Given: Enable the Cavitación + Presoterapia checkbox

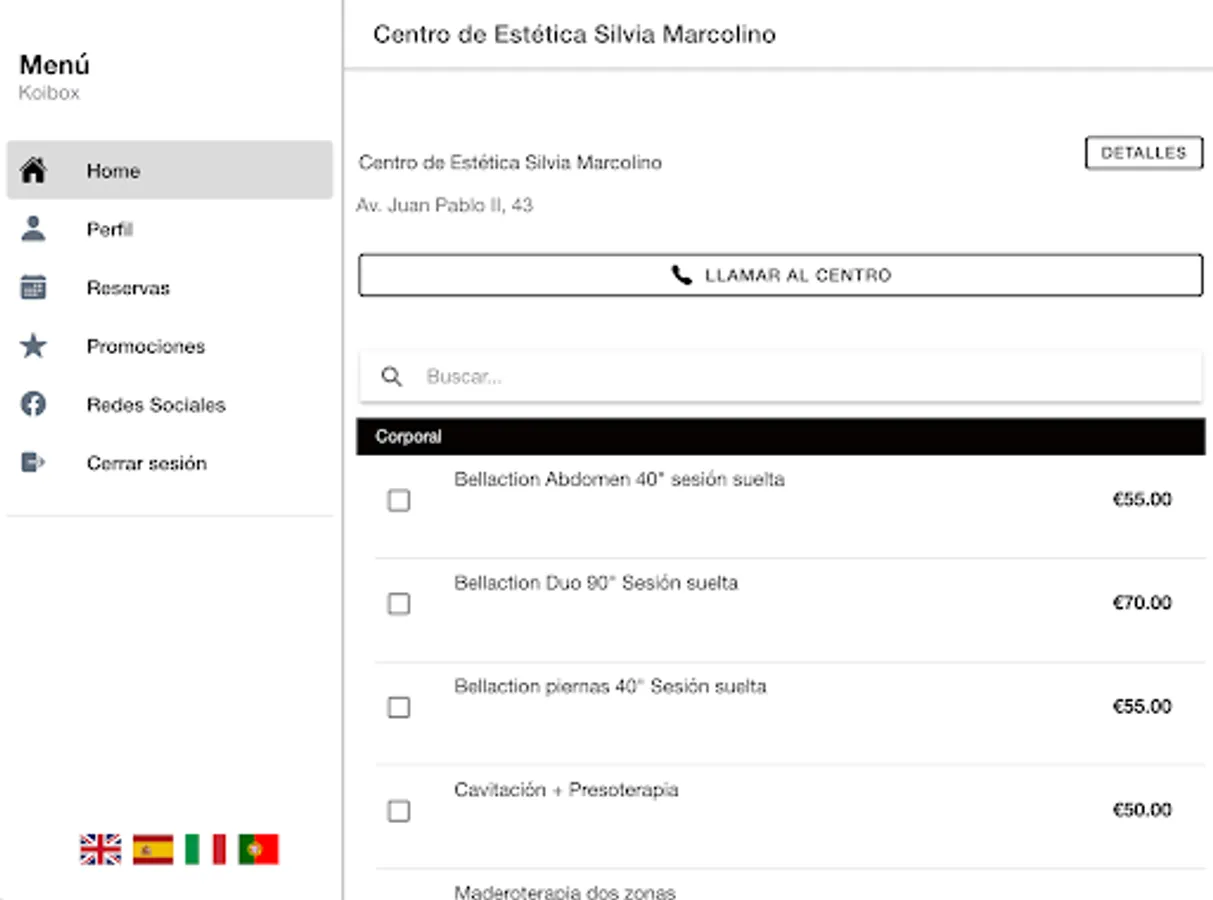Looking at the screenshot, I should pos(399,811).
